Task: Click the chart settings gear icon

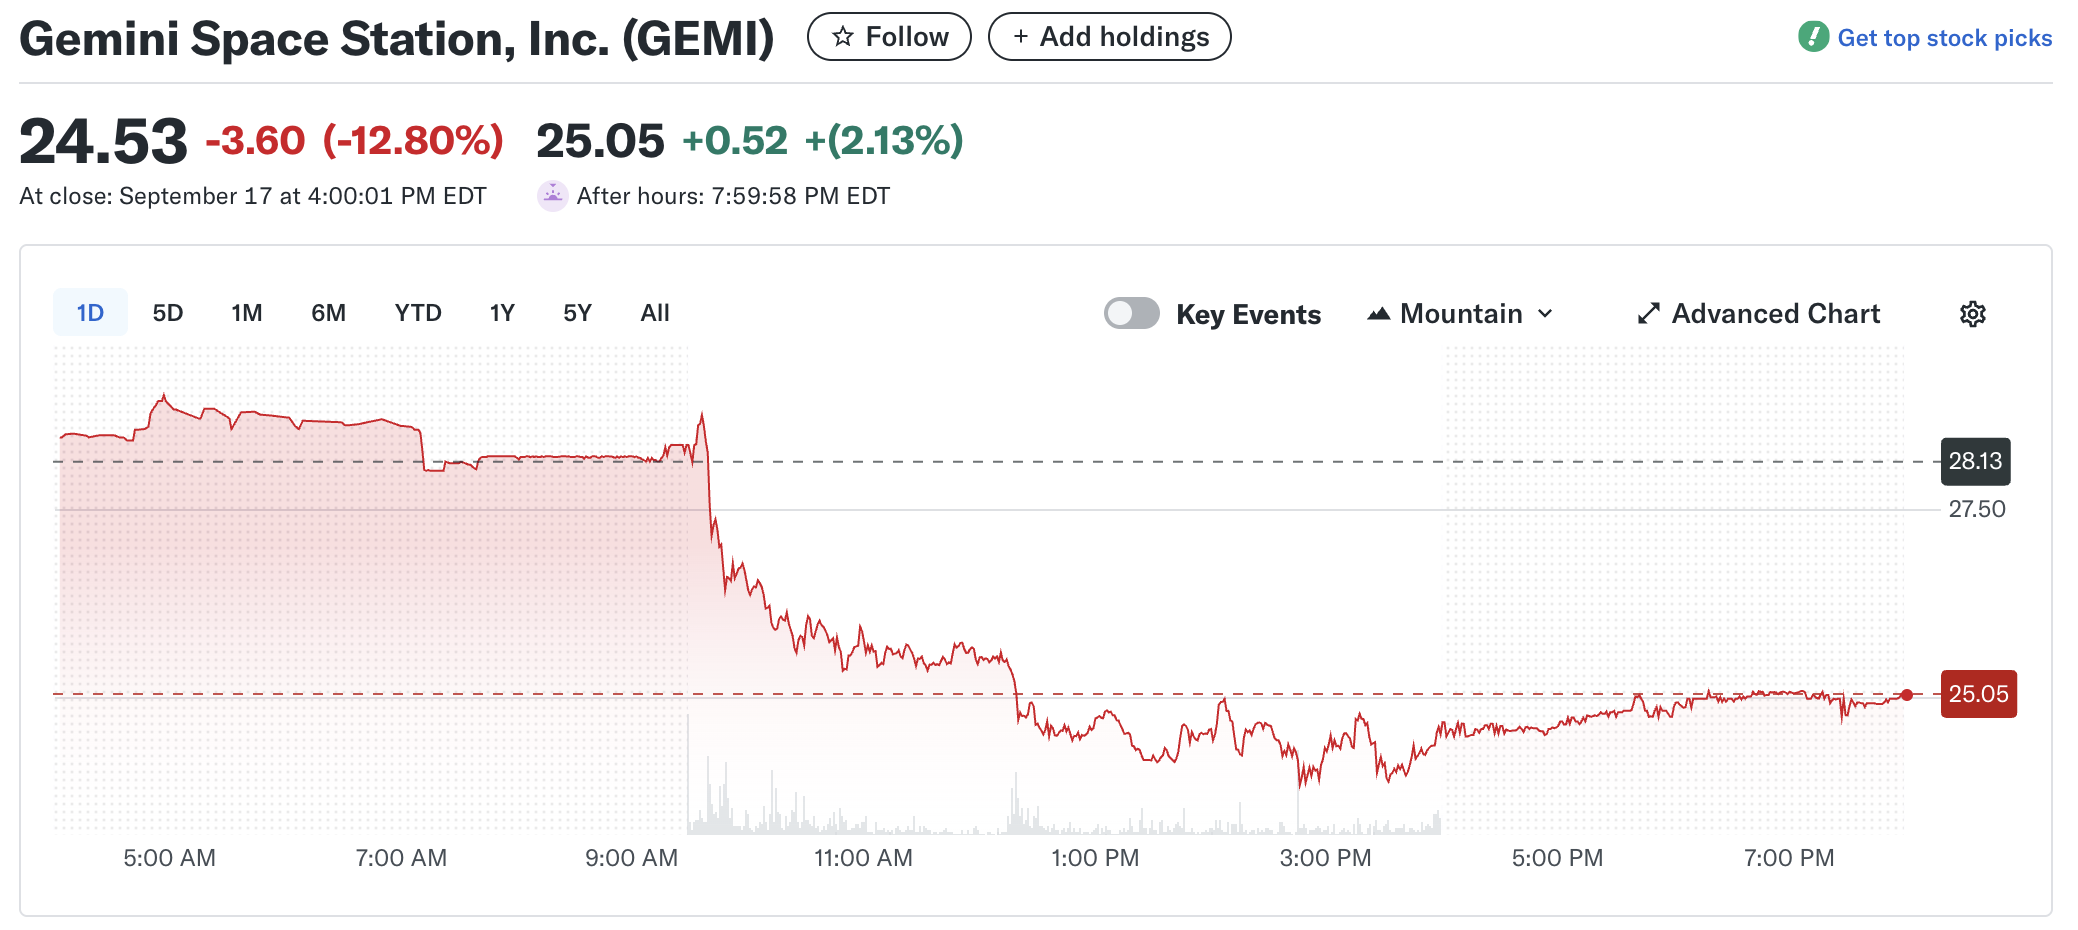Action: [1972, 314]
